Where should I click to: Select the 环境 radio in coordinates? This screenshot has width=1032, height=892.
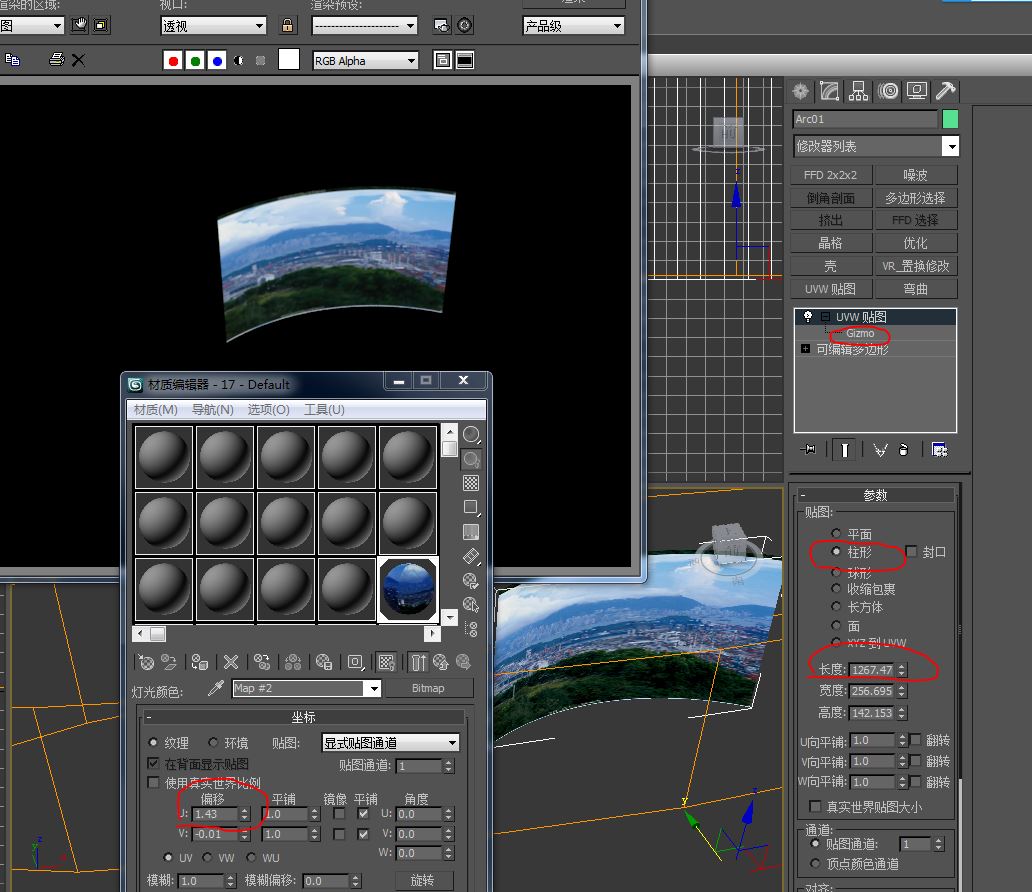[213, 742]
